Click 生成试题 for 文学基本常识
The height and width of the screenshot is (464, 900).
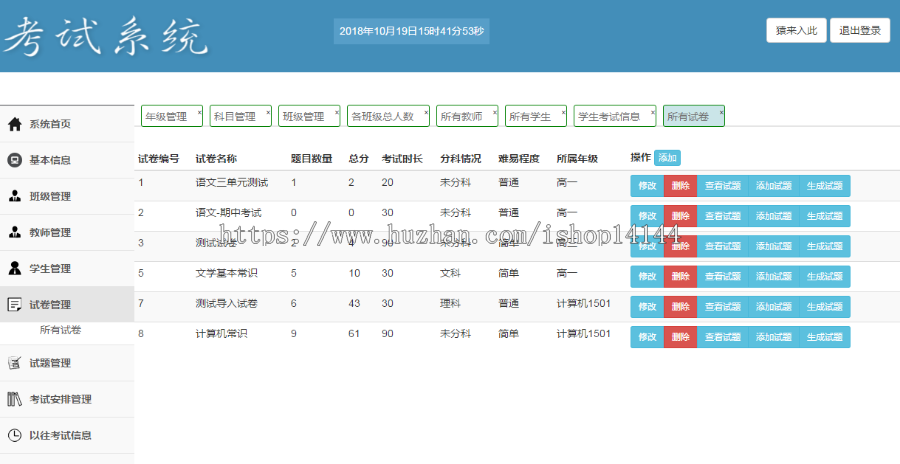pos(825,276)
